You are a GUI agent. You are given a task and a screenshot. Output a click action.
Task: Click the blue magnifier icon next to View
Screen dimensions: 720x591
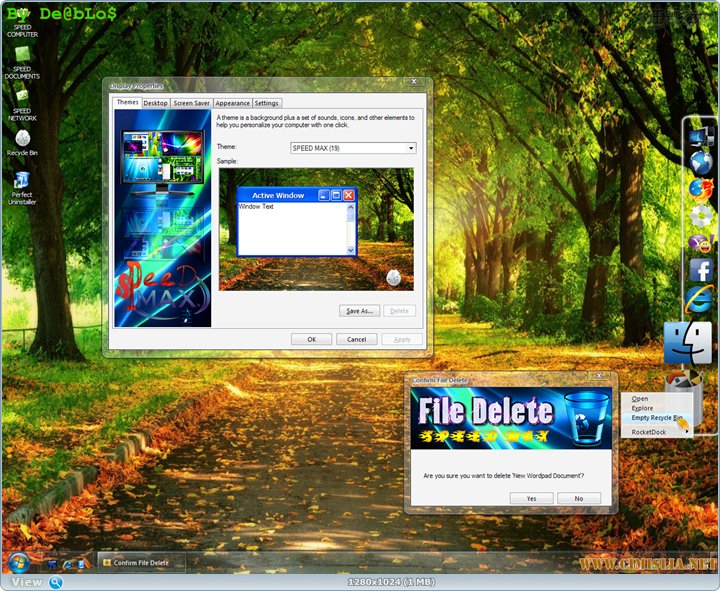(x=56, y=582)
